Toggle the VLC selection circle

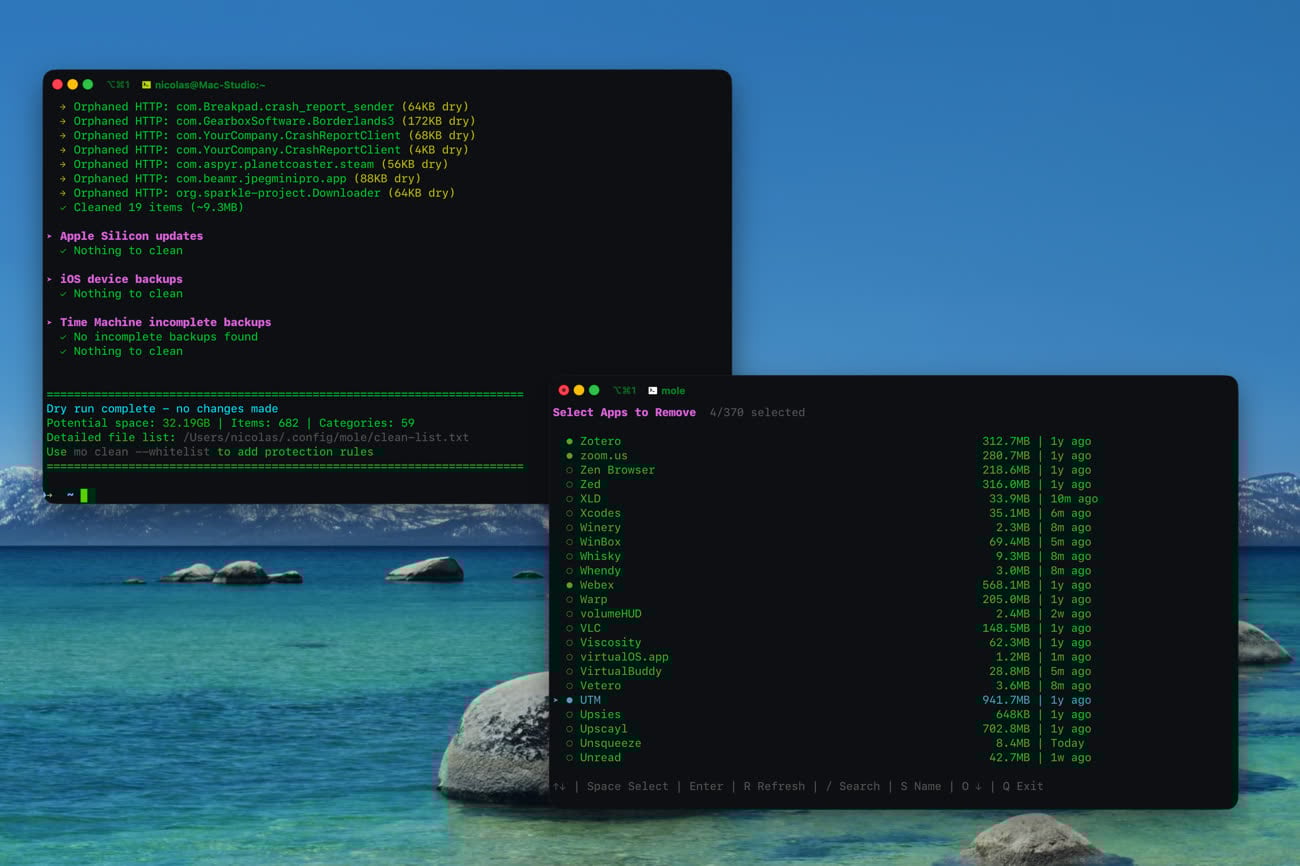click(569, 629)
